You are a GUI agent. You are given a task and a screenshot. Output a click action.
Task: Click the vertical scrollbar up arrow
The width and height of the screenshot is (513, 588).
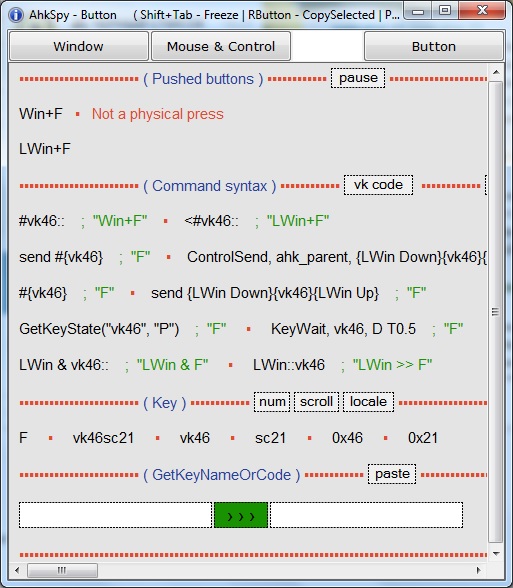496,72
